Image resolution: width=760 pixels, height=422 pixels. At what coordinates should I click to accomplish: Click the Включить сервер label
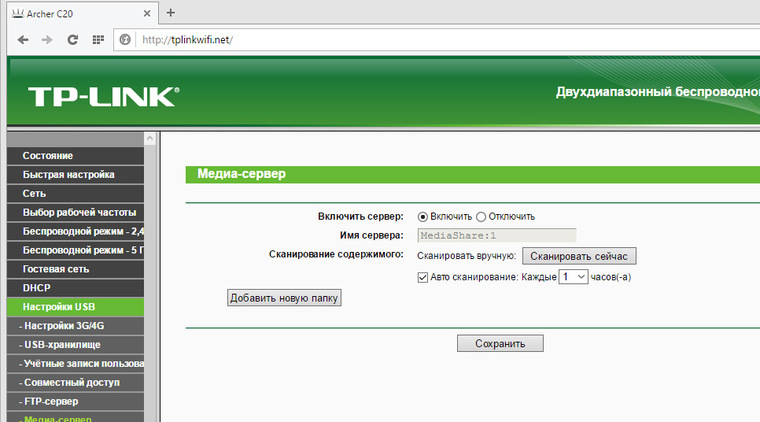click(x=361, y=217)
